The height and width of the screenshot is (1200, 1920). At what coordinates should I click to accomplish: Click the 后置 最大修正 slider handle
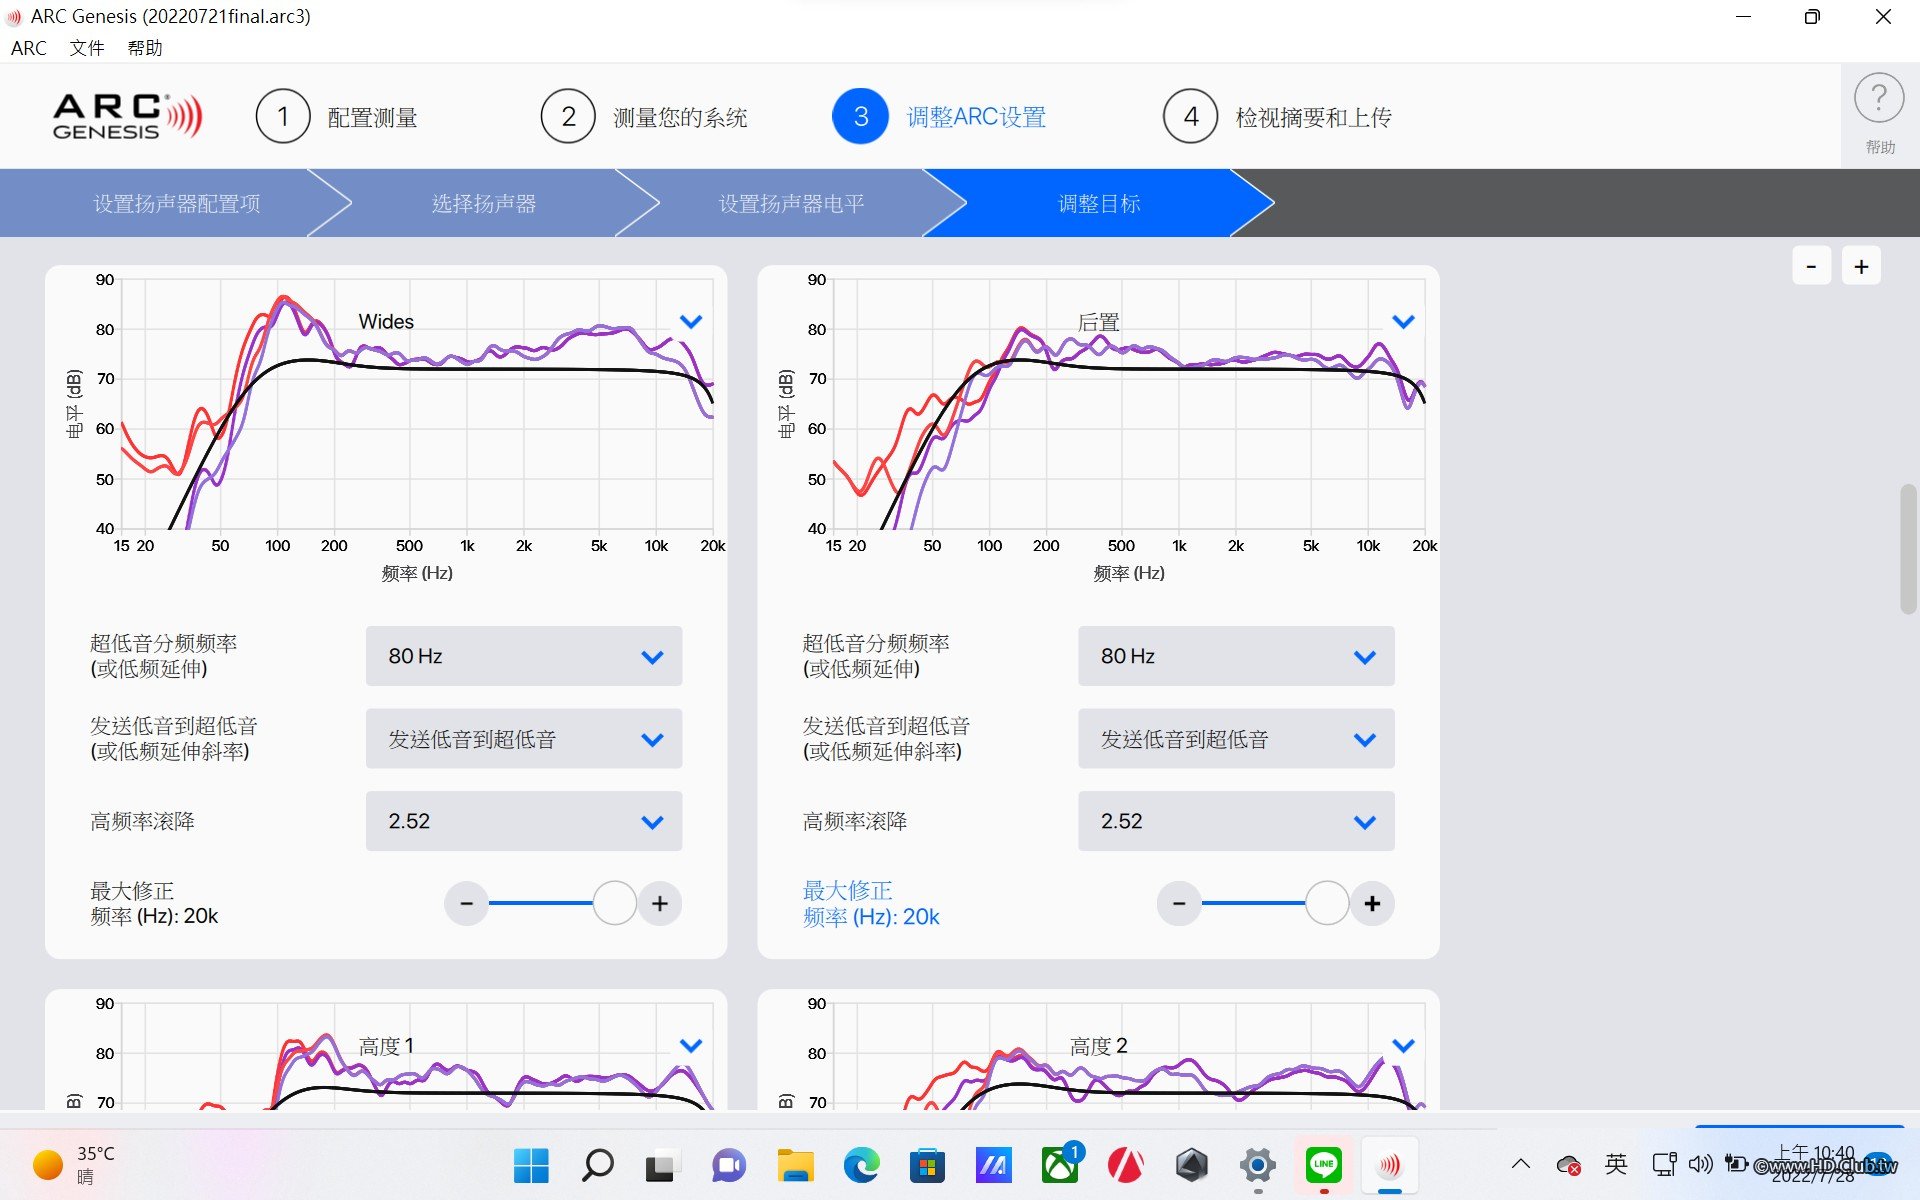1327,903
